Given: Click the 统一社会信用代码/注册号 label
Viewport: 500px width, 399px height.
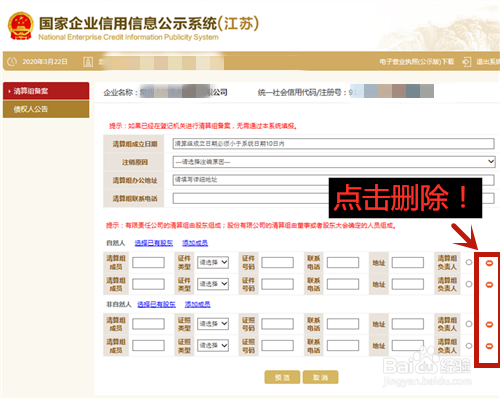Looking at the screenshot, I should point(302,93).
